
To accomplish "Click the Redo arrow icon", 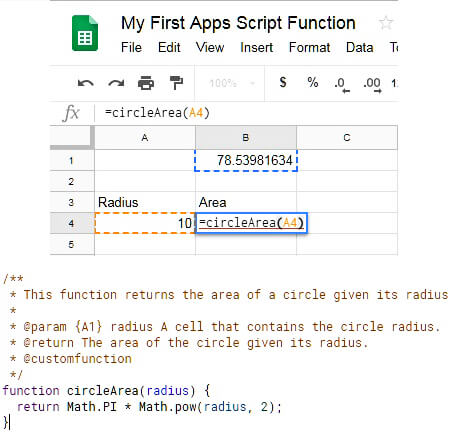I will 116,83.
